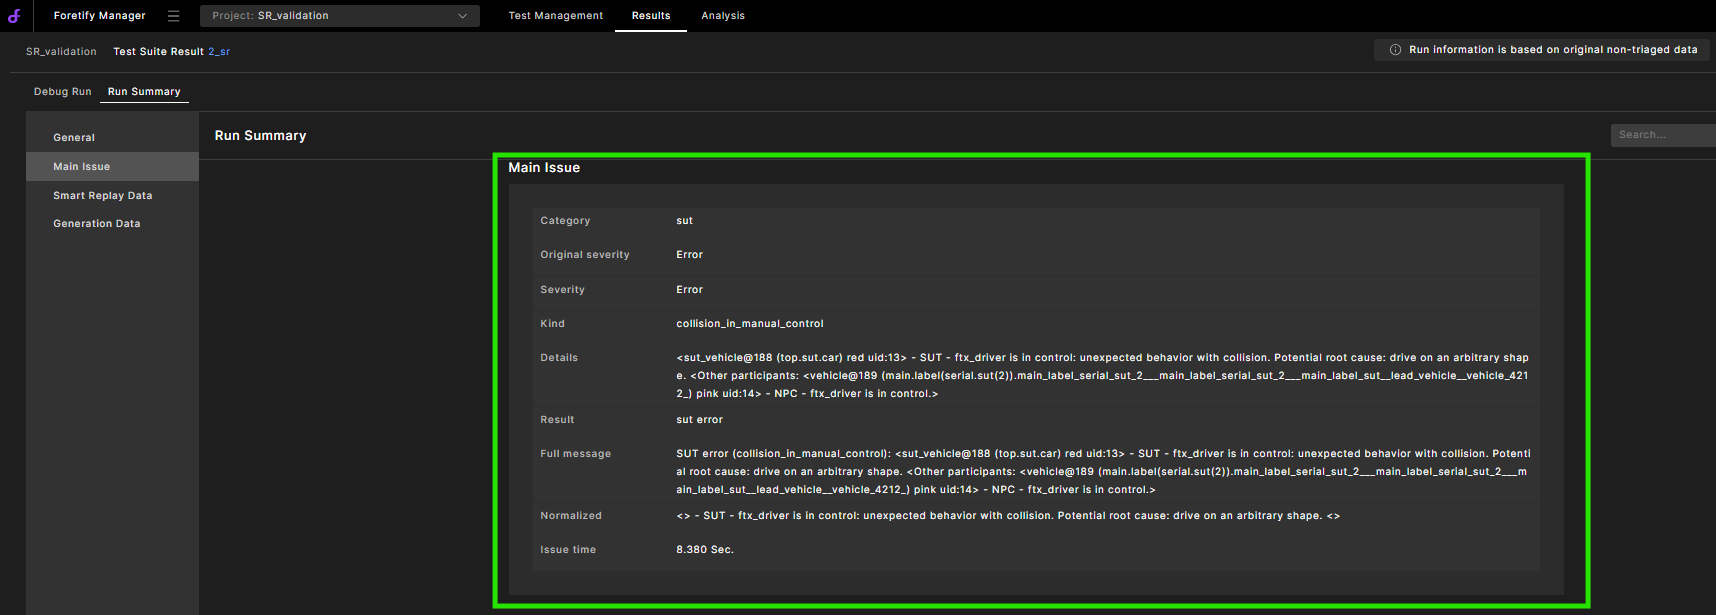Select the Run Summary tab
The width and height of the screenshot is (1716, 615).
(144, 92)
